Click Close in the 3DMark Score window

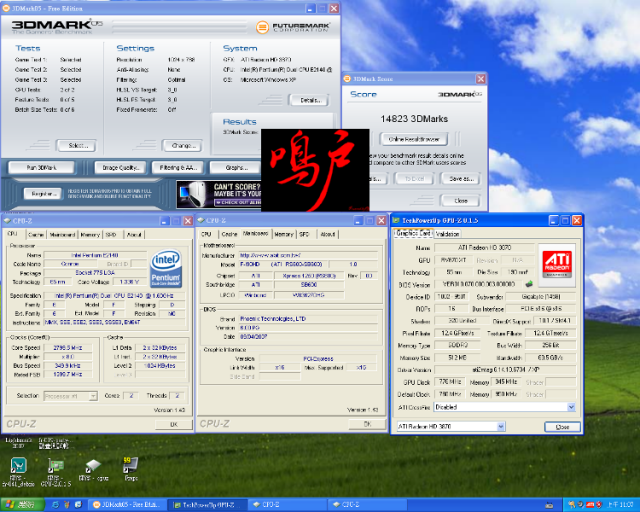pos(460,200)
